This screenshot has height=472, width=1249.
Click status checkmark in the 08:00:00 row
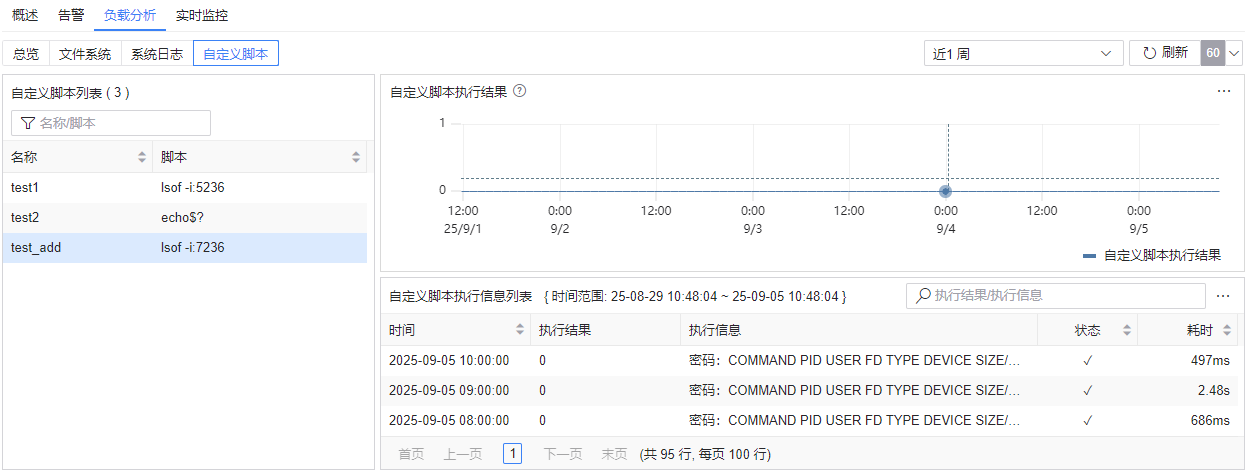tap(1088, 420)
